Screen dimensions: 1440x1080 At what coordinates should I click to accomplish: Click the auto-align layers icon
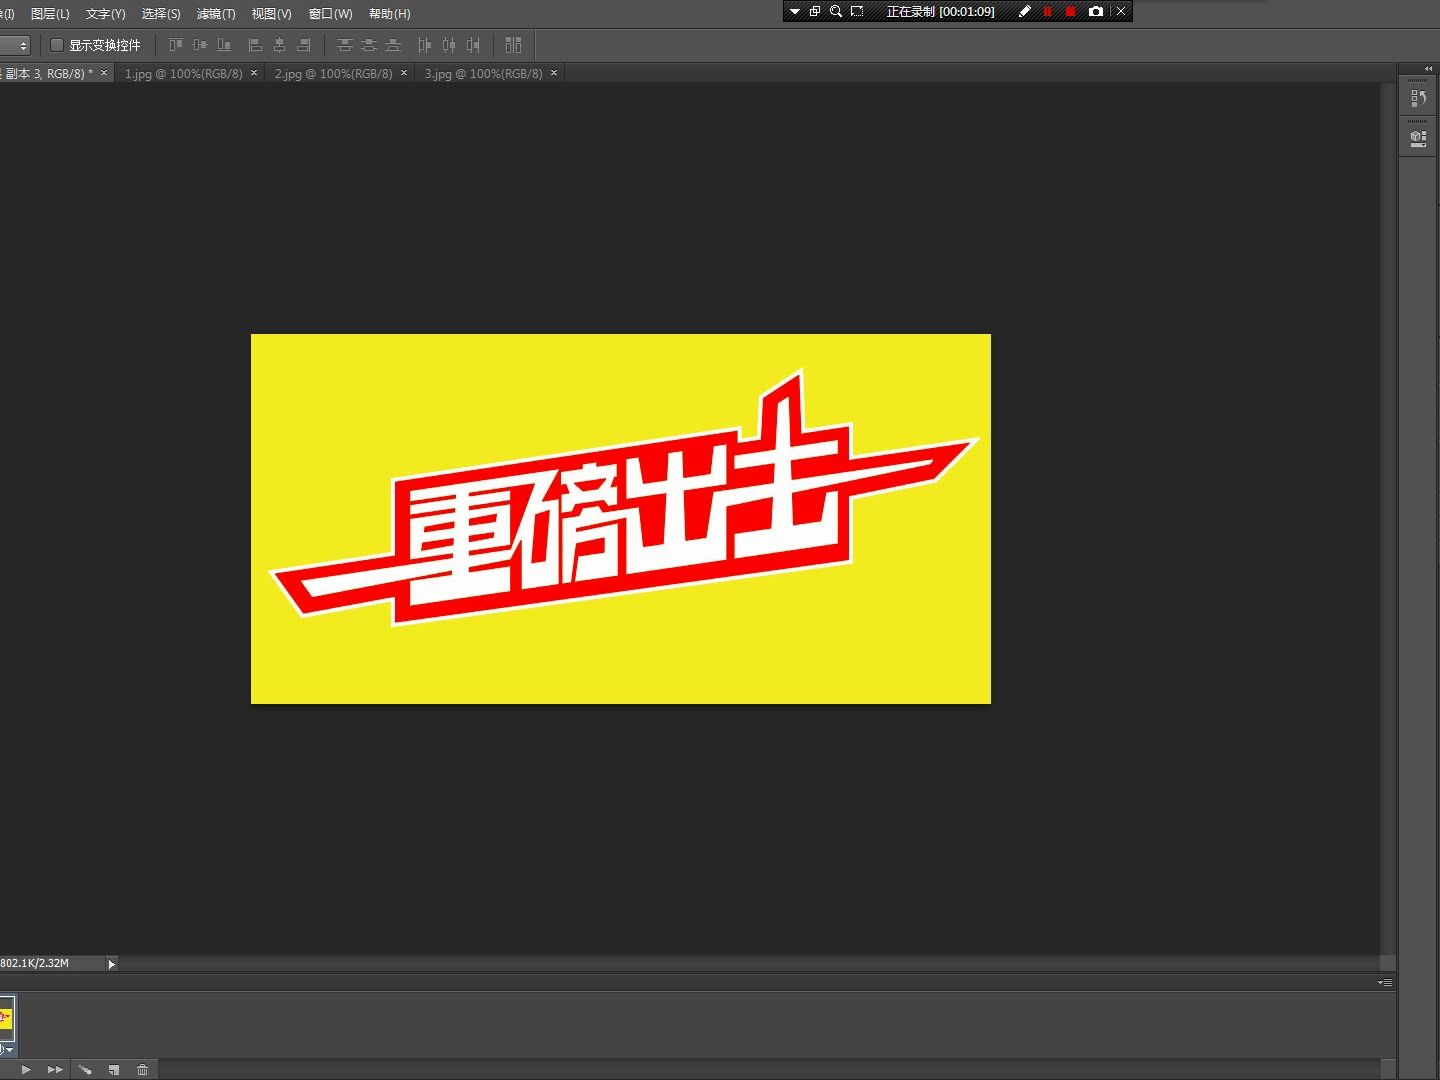point(513,45)
